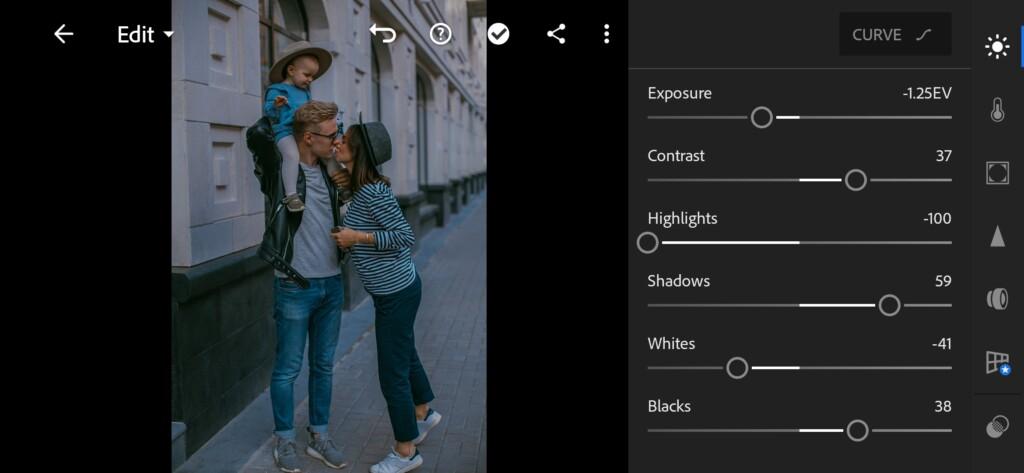
Task: Open the help question mark icon
Action: pyautogui.click(x=441, y=34)
